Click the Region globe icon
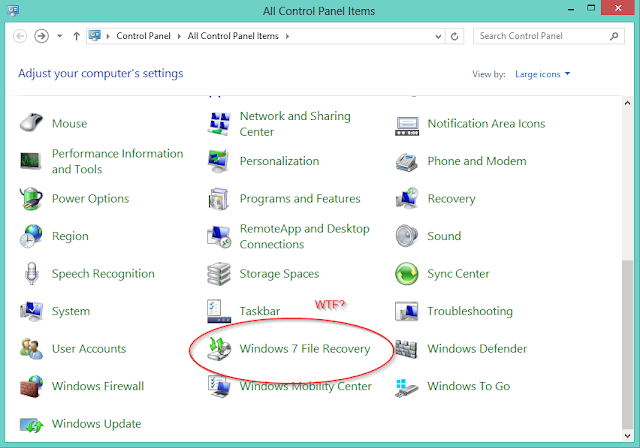Viewport: 640px width, 448px height. tap(31, 236)
